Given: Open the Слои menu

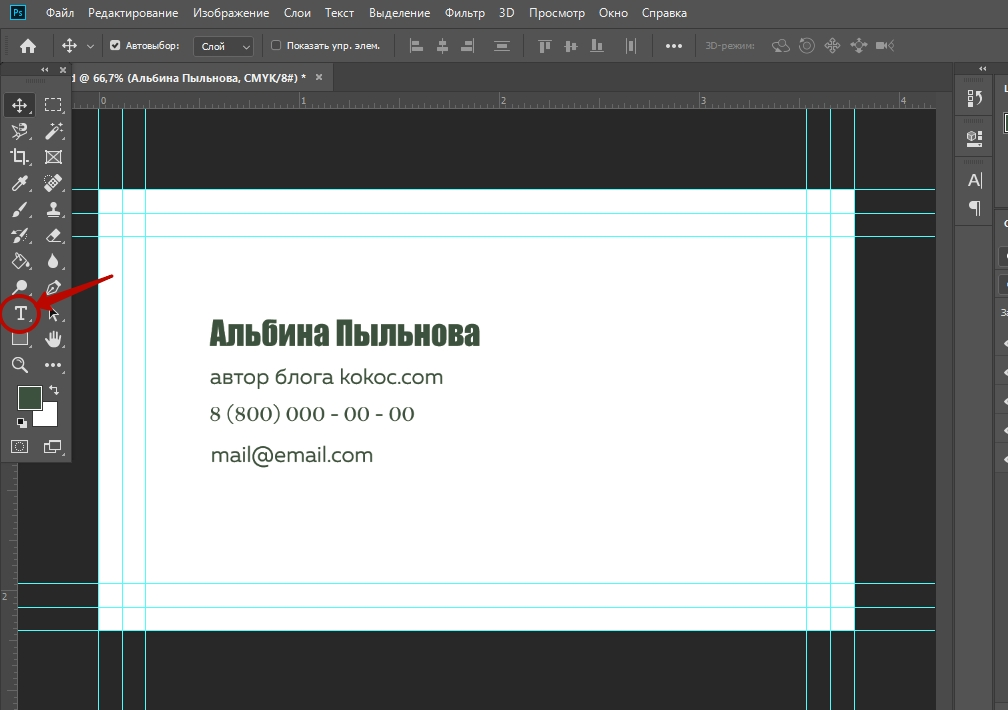Looking at the screenshot, I should [x=296, y=14].
